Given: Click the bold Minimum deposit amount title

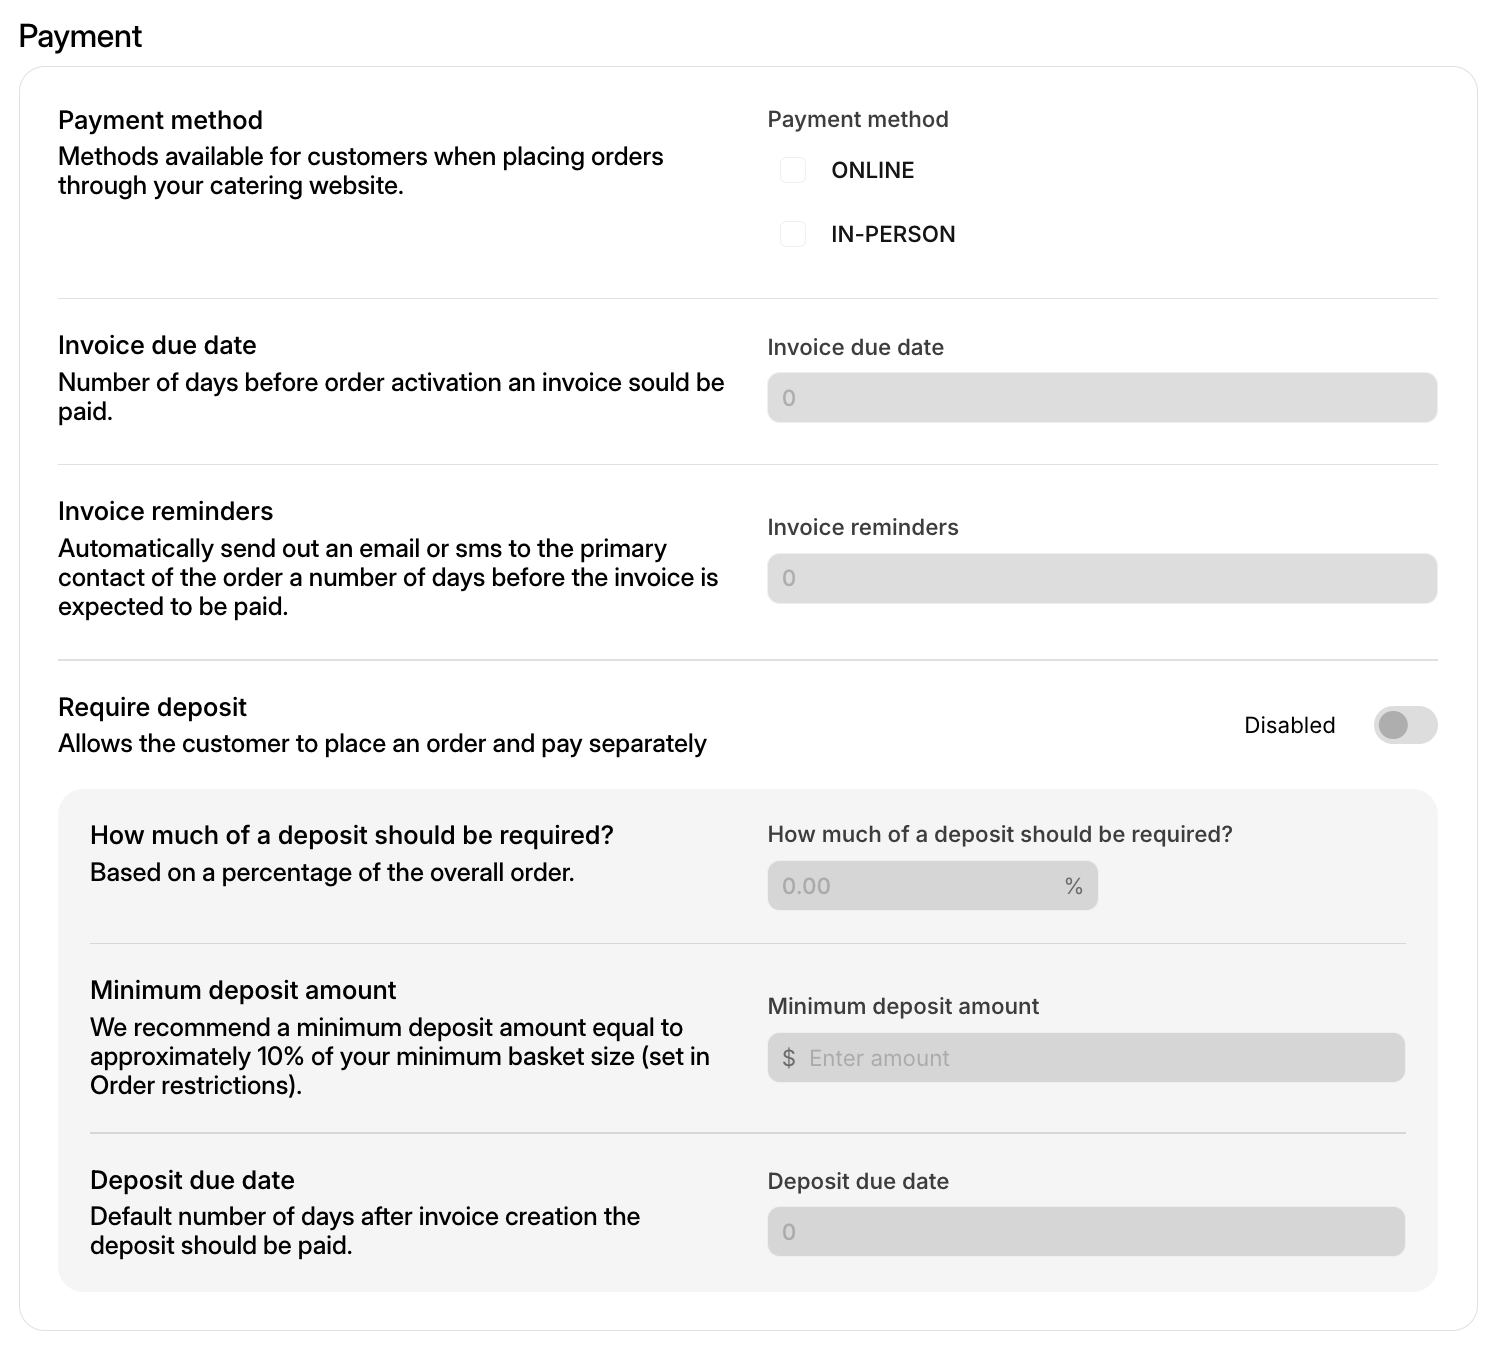Looking at the screenshot, I should (x=243, y=990).
